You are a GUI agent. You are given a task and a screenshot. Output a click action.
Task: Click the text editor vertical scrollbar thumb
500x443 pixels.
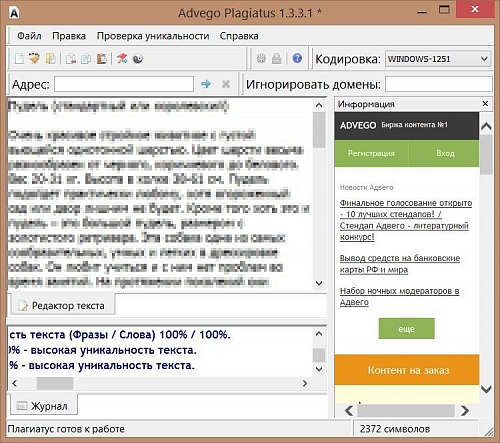coord(319,130)
